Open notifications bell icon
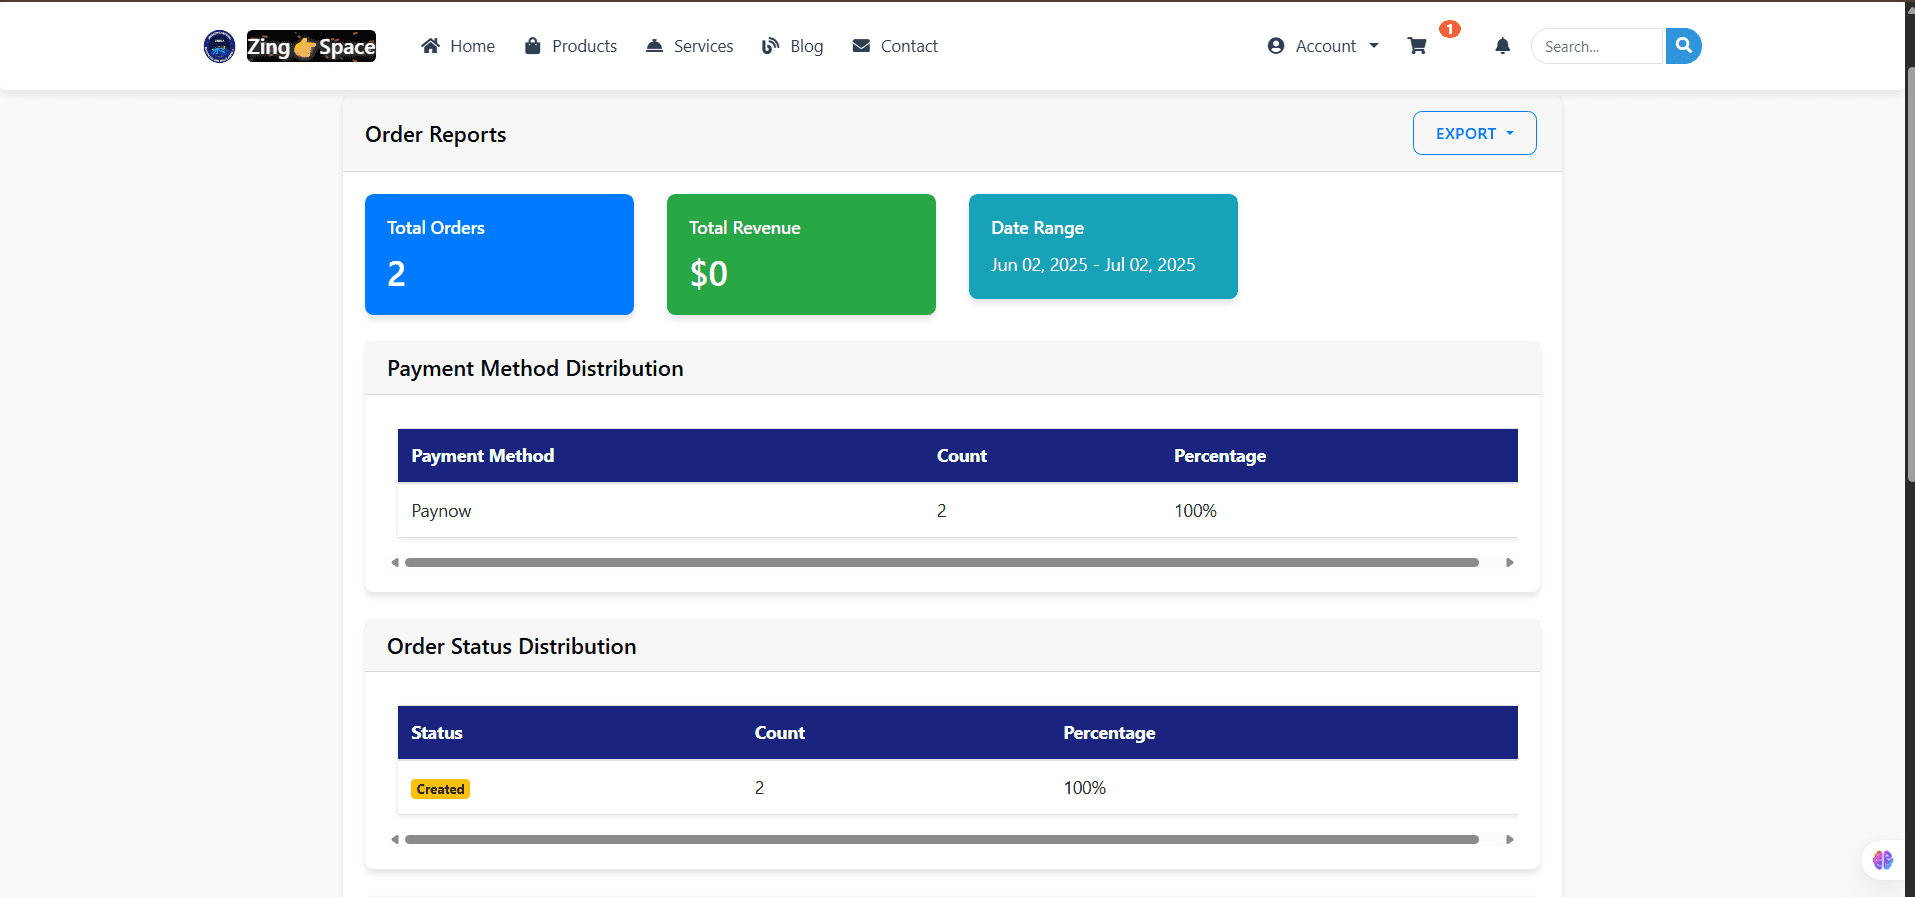Viewport: 1915px width, 897px height. point(1502,46)
